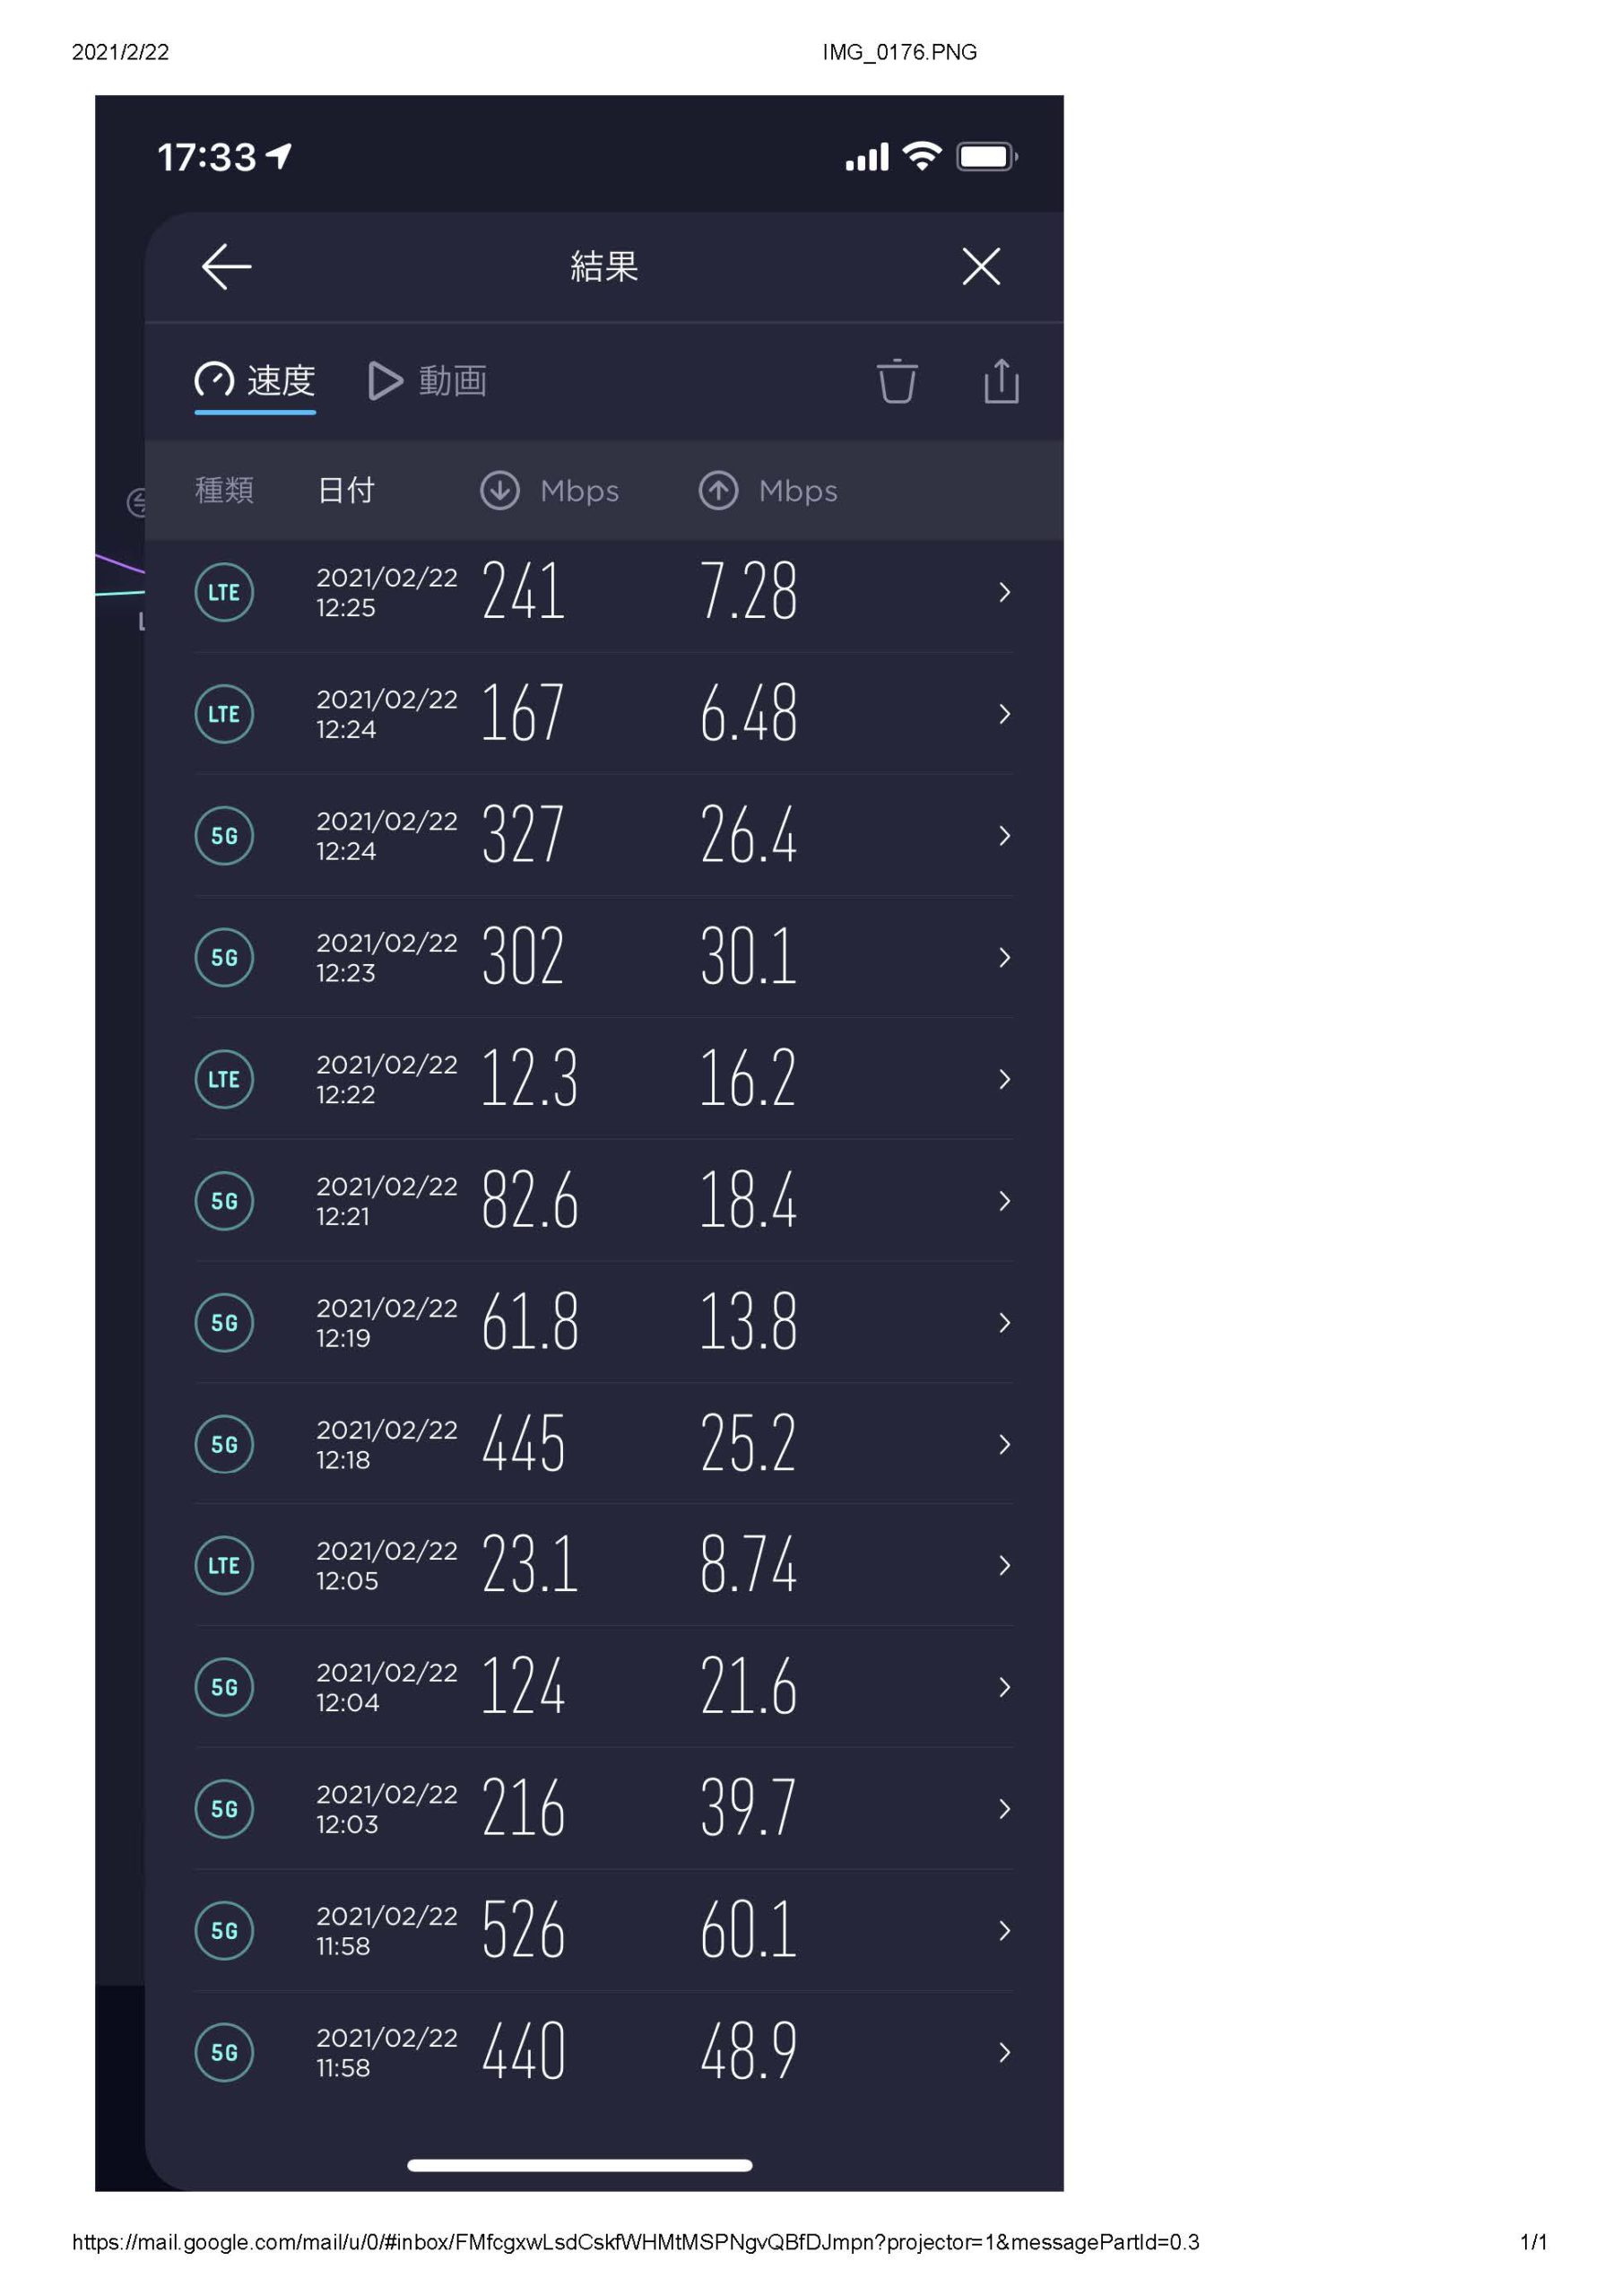Tap the home indicator bar at bottom
1622x2296 pixels.
pyautogui.click(x=580, y=2166)
